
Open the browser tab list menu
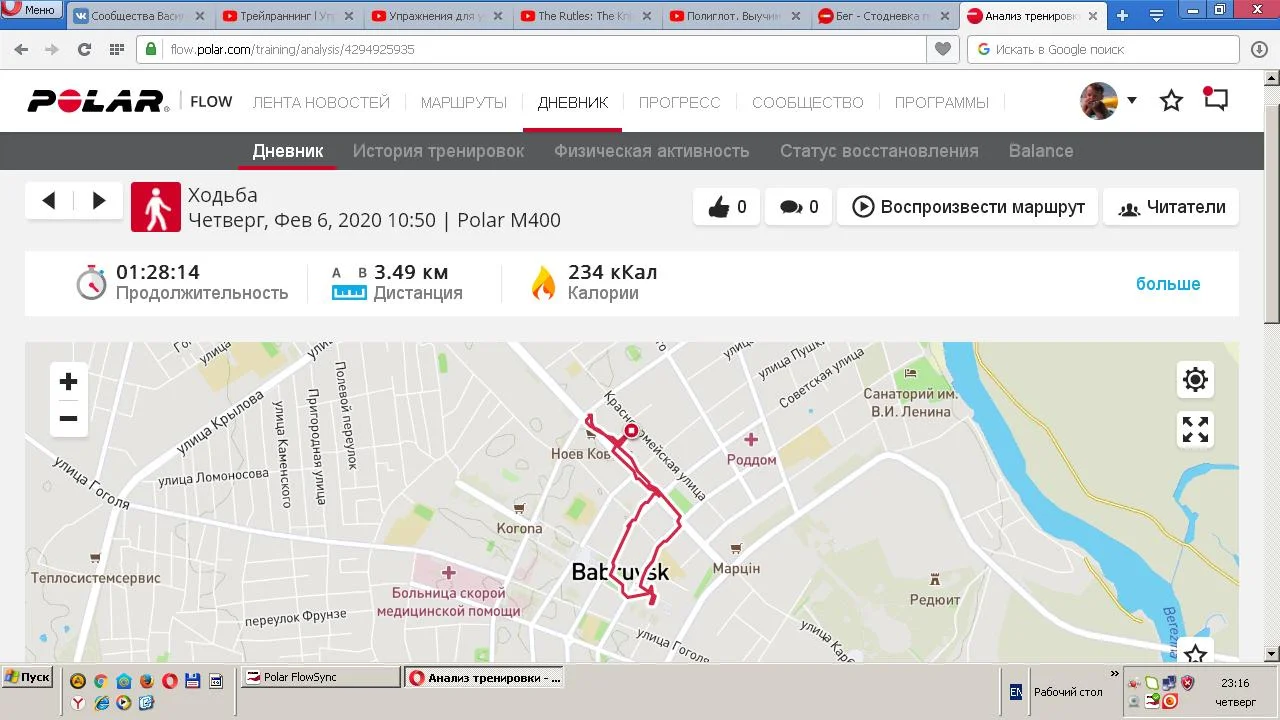(x=1157, y=16)
